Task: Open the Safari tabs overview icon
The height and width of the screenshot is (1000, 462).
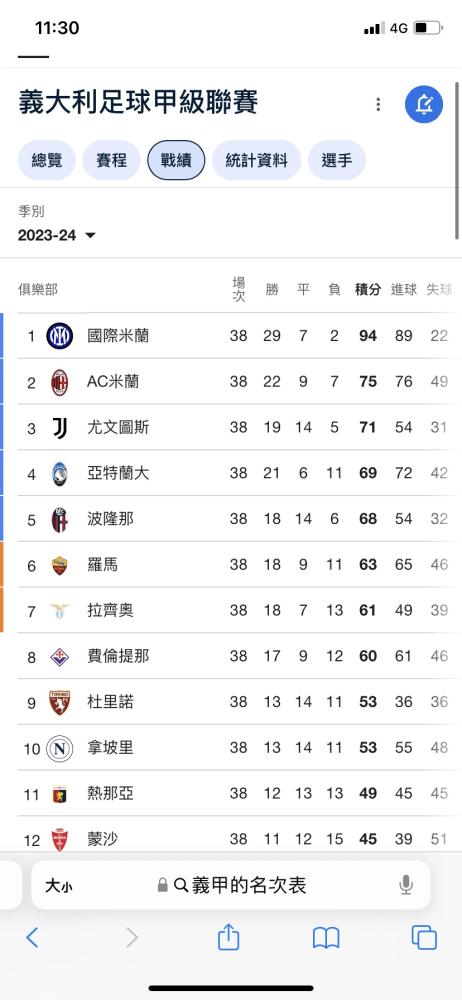Action: tap(424, 938)
